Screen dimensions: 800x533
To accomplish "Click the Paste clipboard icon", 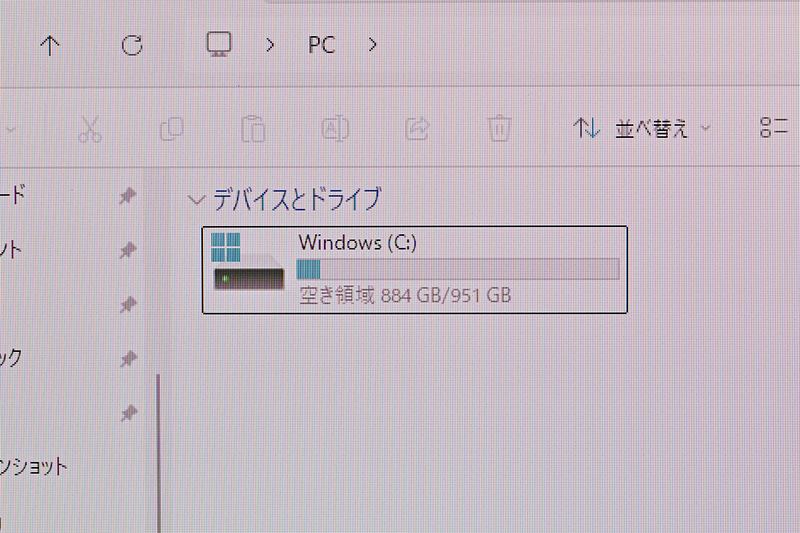I will pyautogui.click(x=253, y=129).
